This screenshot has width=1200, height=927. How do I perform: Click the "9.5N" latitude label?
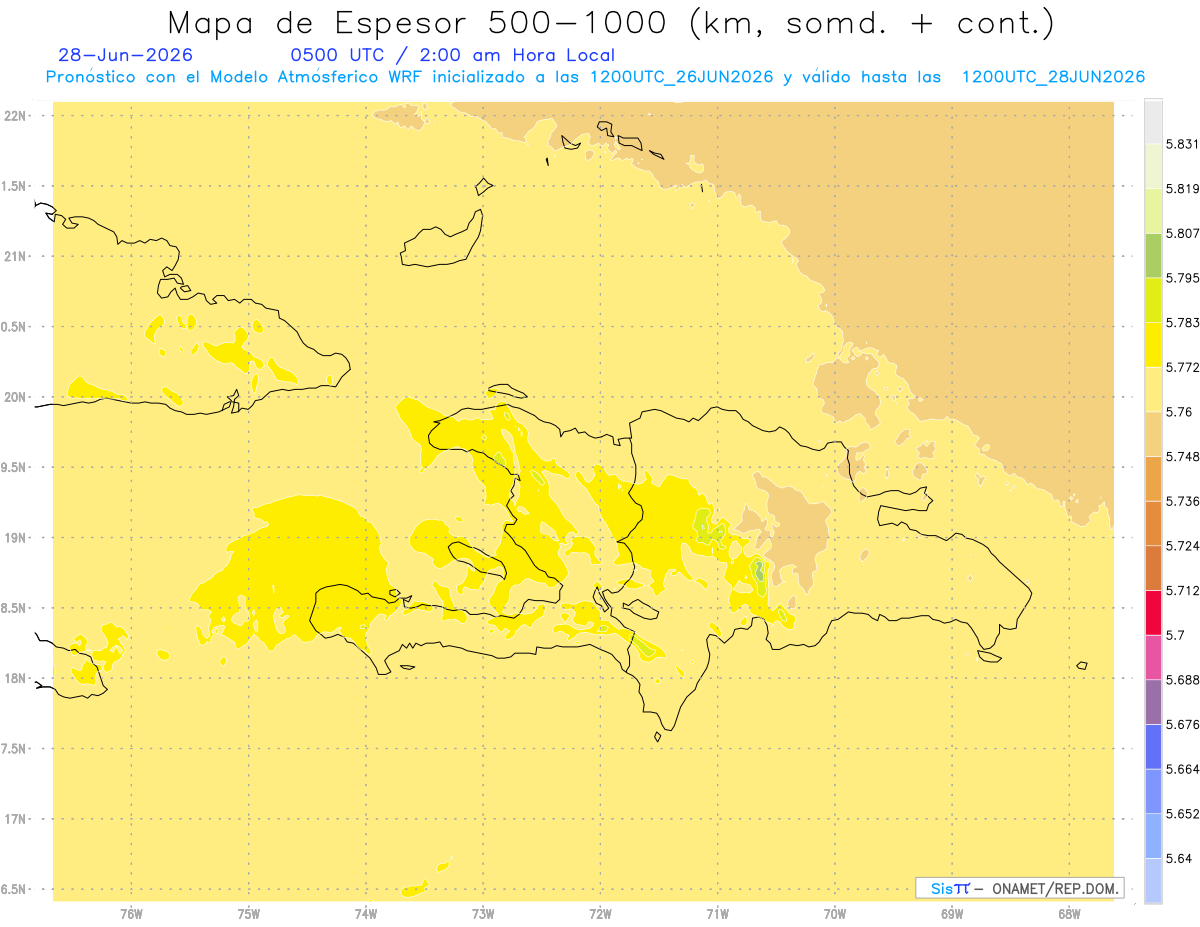15,468
